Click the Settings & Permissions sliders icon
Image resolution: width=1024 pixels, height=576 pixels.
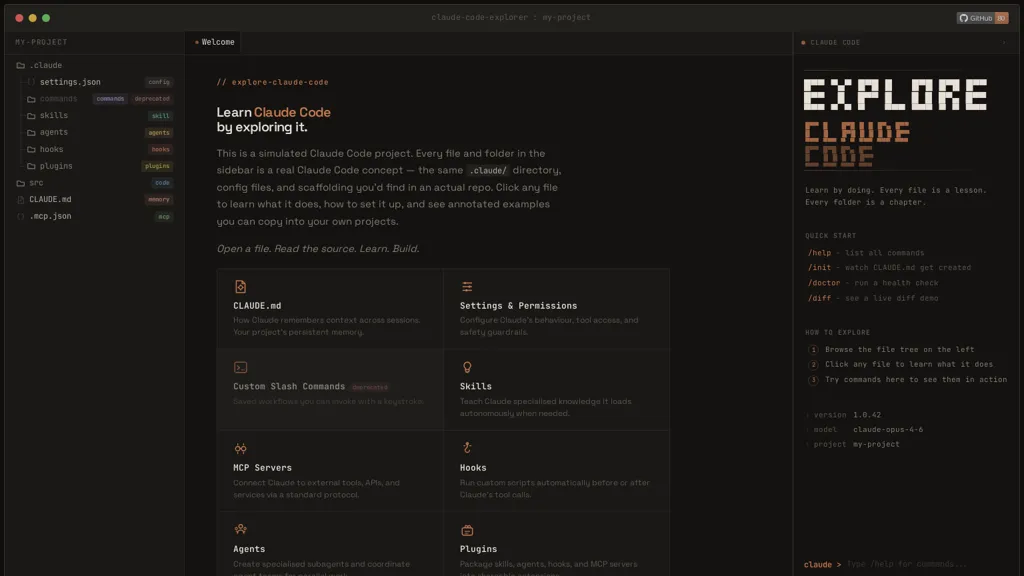coord(467,287)
